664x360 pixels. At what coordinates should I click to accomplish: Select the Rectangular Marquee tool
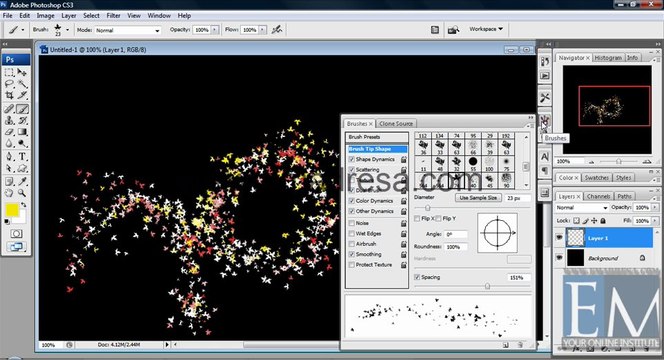[x=9, y=72]
